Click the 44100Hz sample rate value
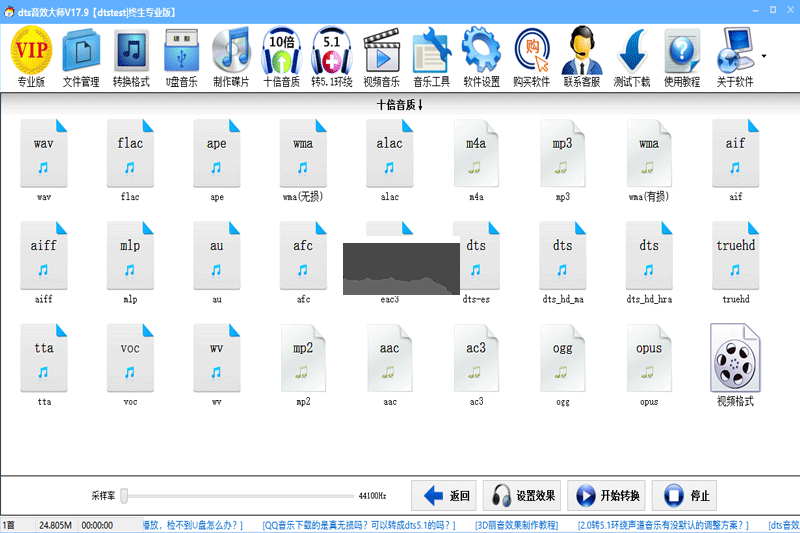Viewport: 800px width, 533px height. click(372, 495)
